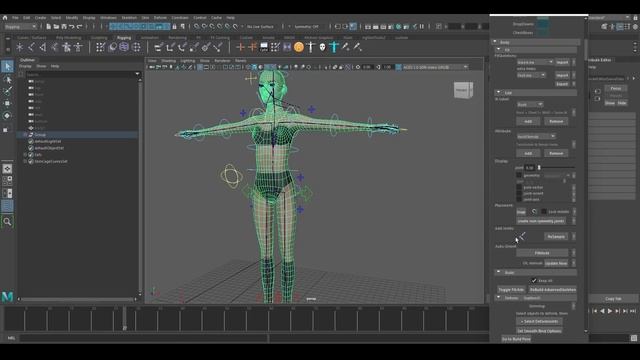Click the Export button
Image resolution: width=640 pixels, height=360 pixels.
pos(562,84)
